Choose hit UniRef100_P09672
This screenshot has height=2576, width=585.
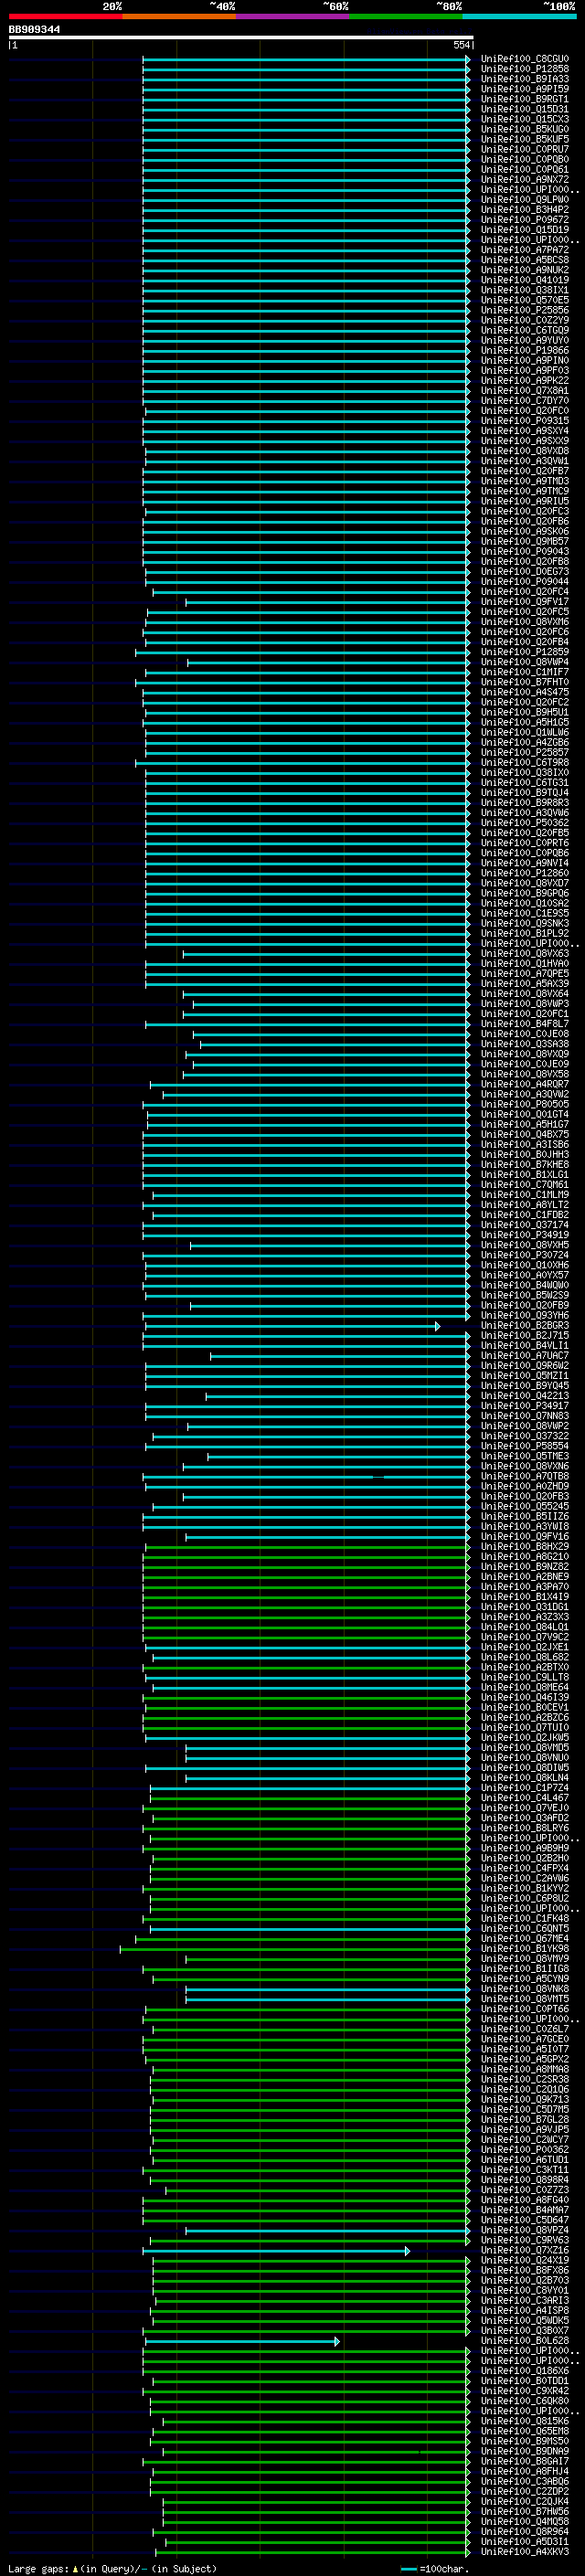524,220
